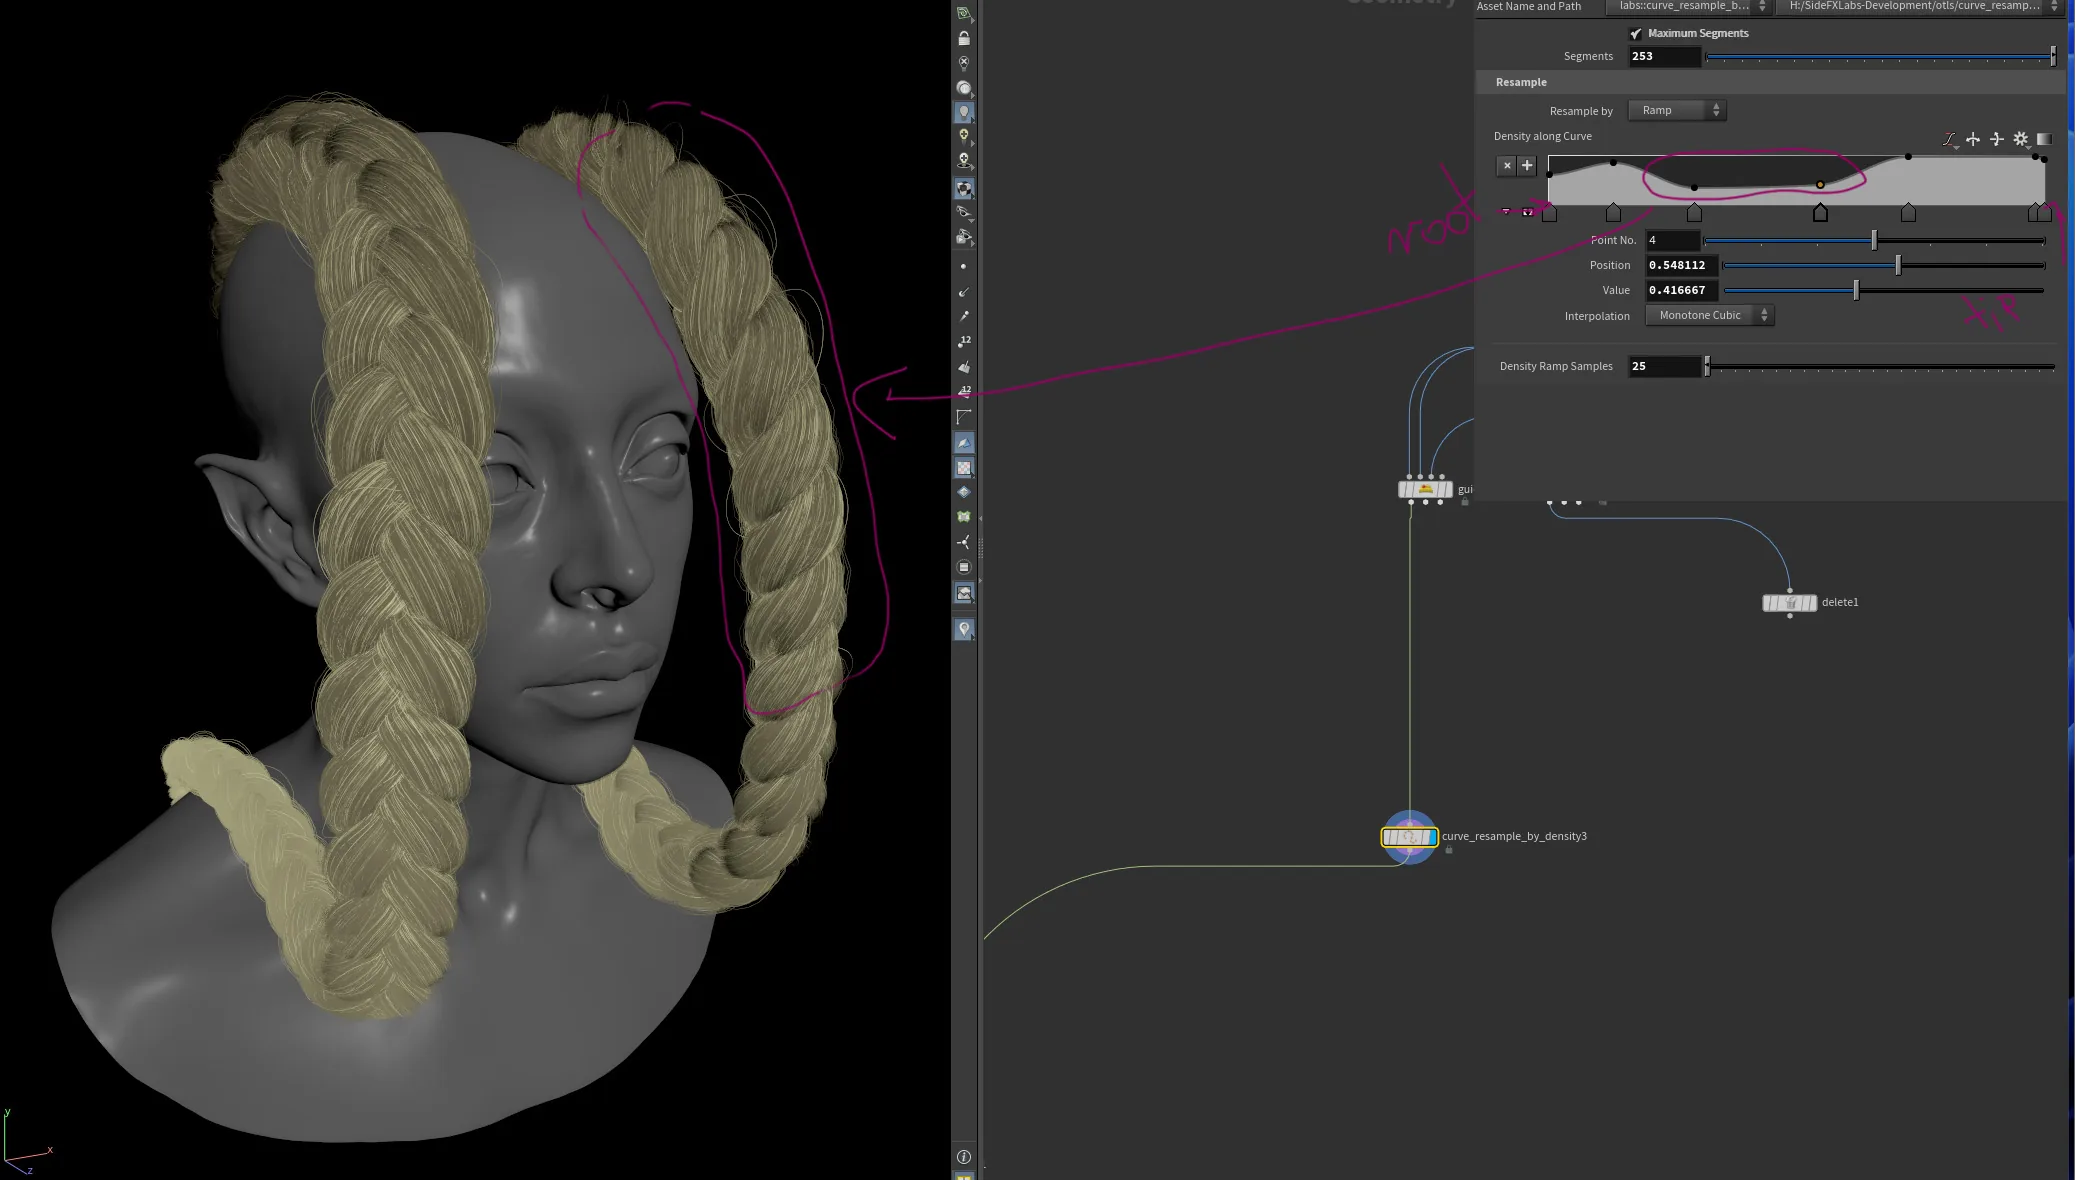Viewport: 2075px width, 1180px height.
Task: Remove ramp point with the X button
Action: tap(1507, 166)
